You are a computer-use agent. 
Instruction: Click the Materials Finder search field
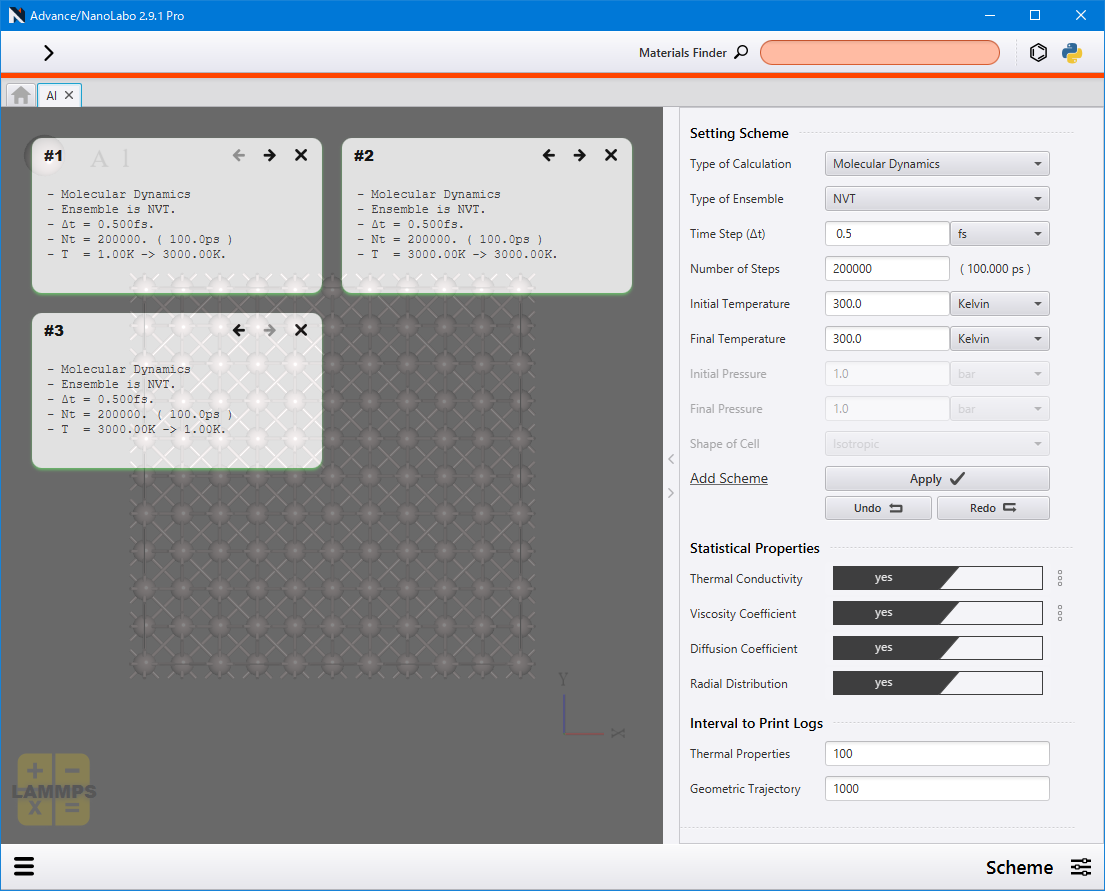879,52
